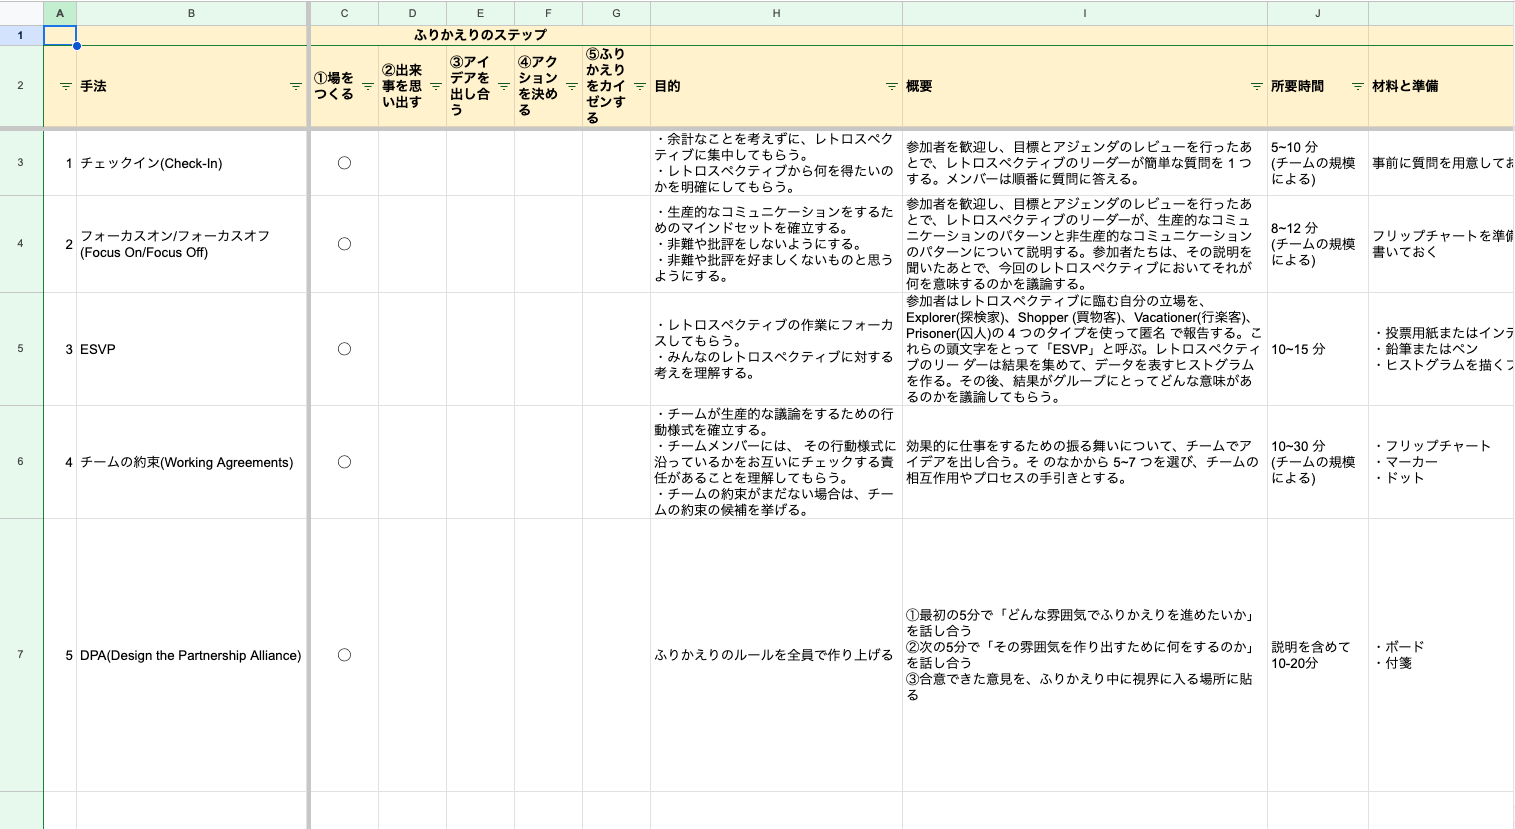Open the right-side filter dropdown of the 手法 column

point(296,87)
